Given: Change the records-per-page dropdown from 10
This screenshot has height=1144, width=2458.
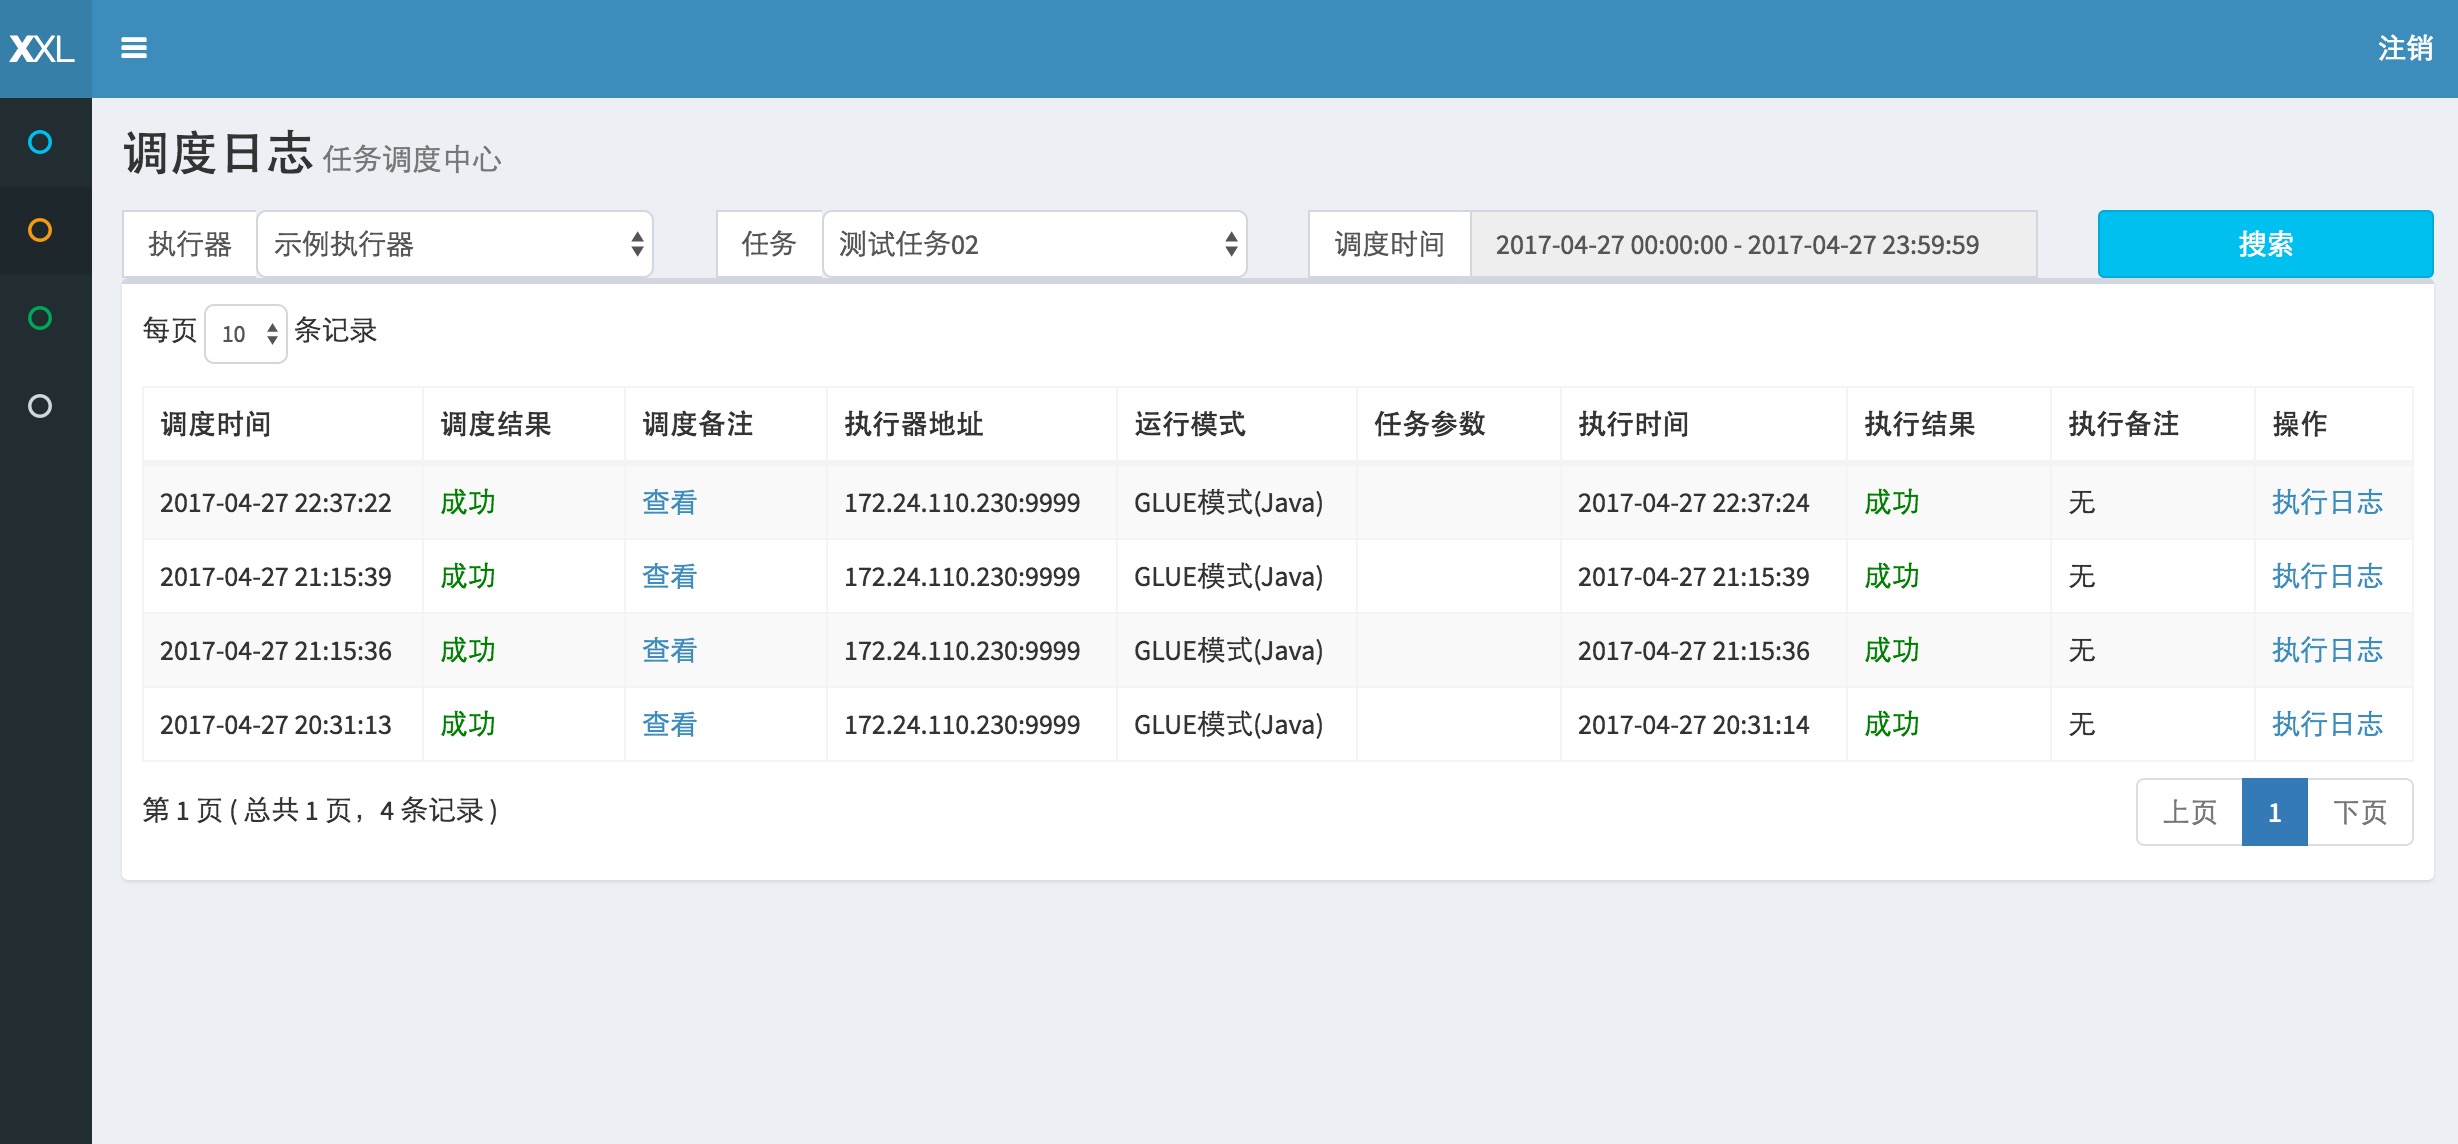Looking at the screenshot, I should point(245,331).
